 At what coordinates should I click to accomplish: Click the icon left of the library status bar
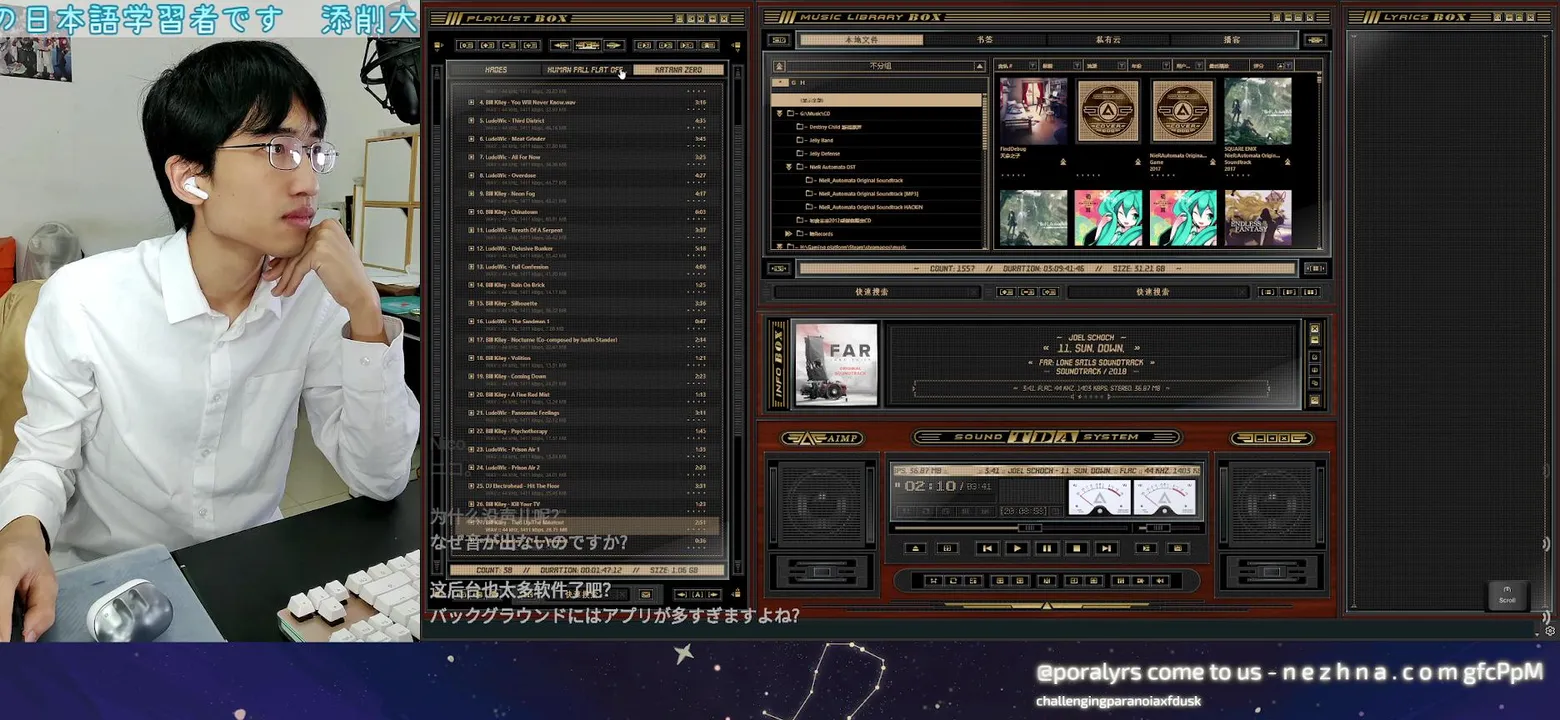click(x=779, y=268)
